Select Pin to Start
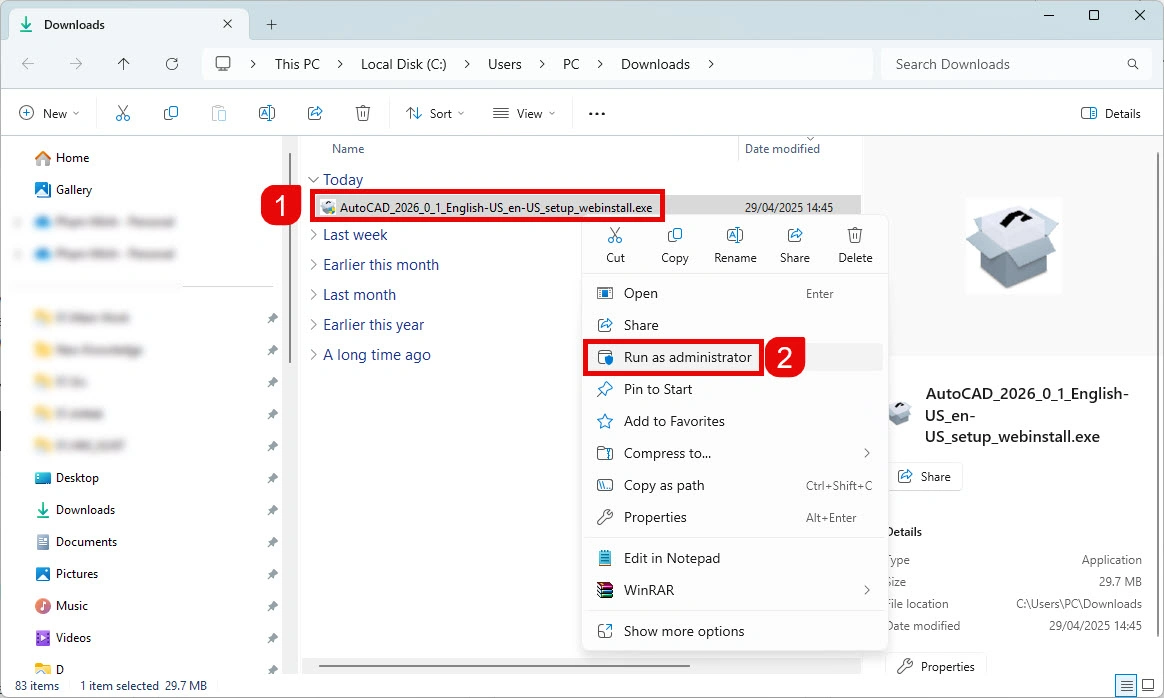The height and width of the screenshot is (698, 1164). (x=735, y=389)
